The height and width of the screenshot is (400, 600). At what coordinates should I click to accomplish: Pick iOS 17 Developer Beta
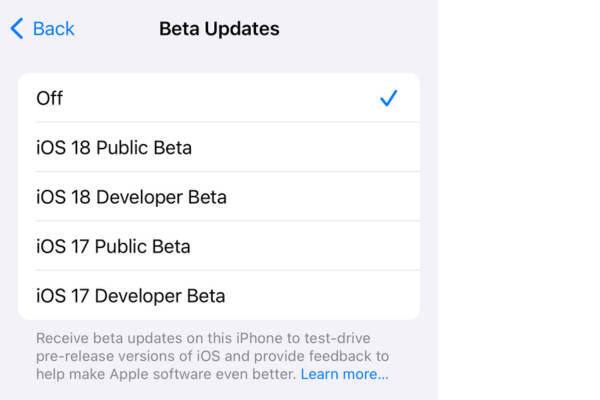[x=130, y=296]
